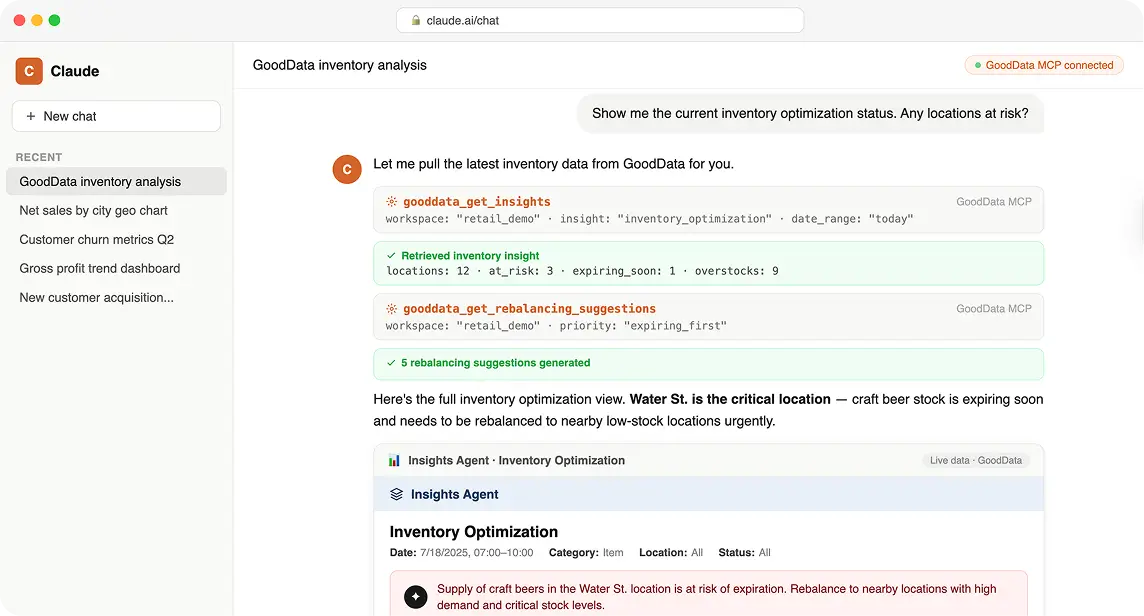This screenshot has height=616, width=1144.
Task: Click the 5 rebalancing suggestions generated result
Action: (x=708, y=363)
